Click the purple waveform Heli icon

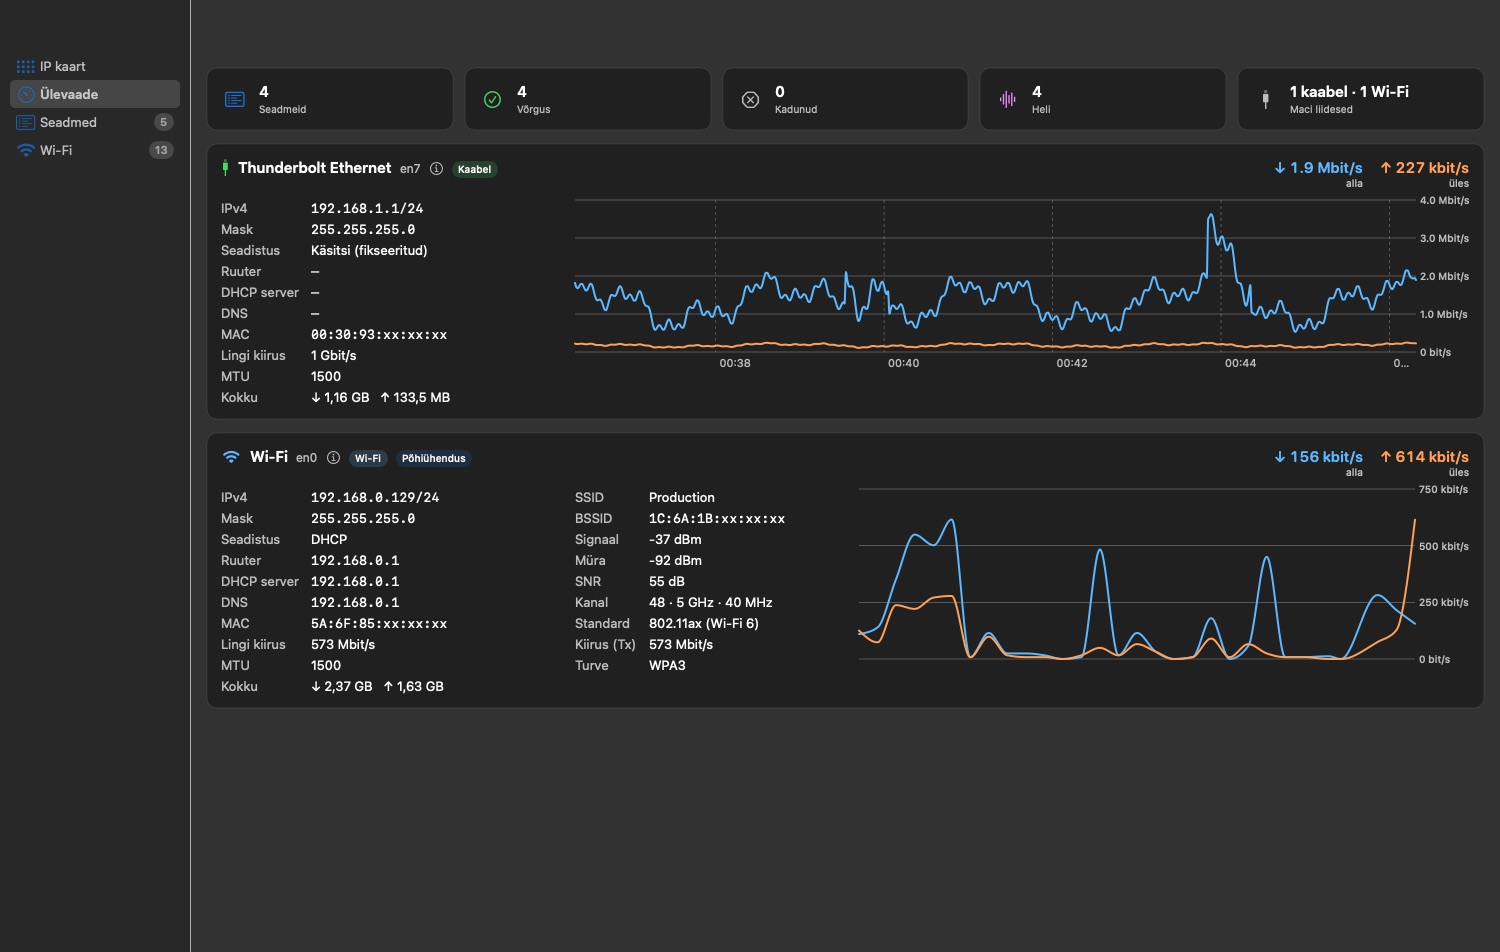point(1008,99)
